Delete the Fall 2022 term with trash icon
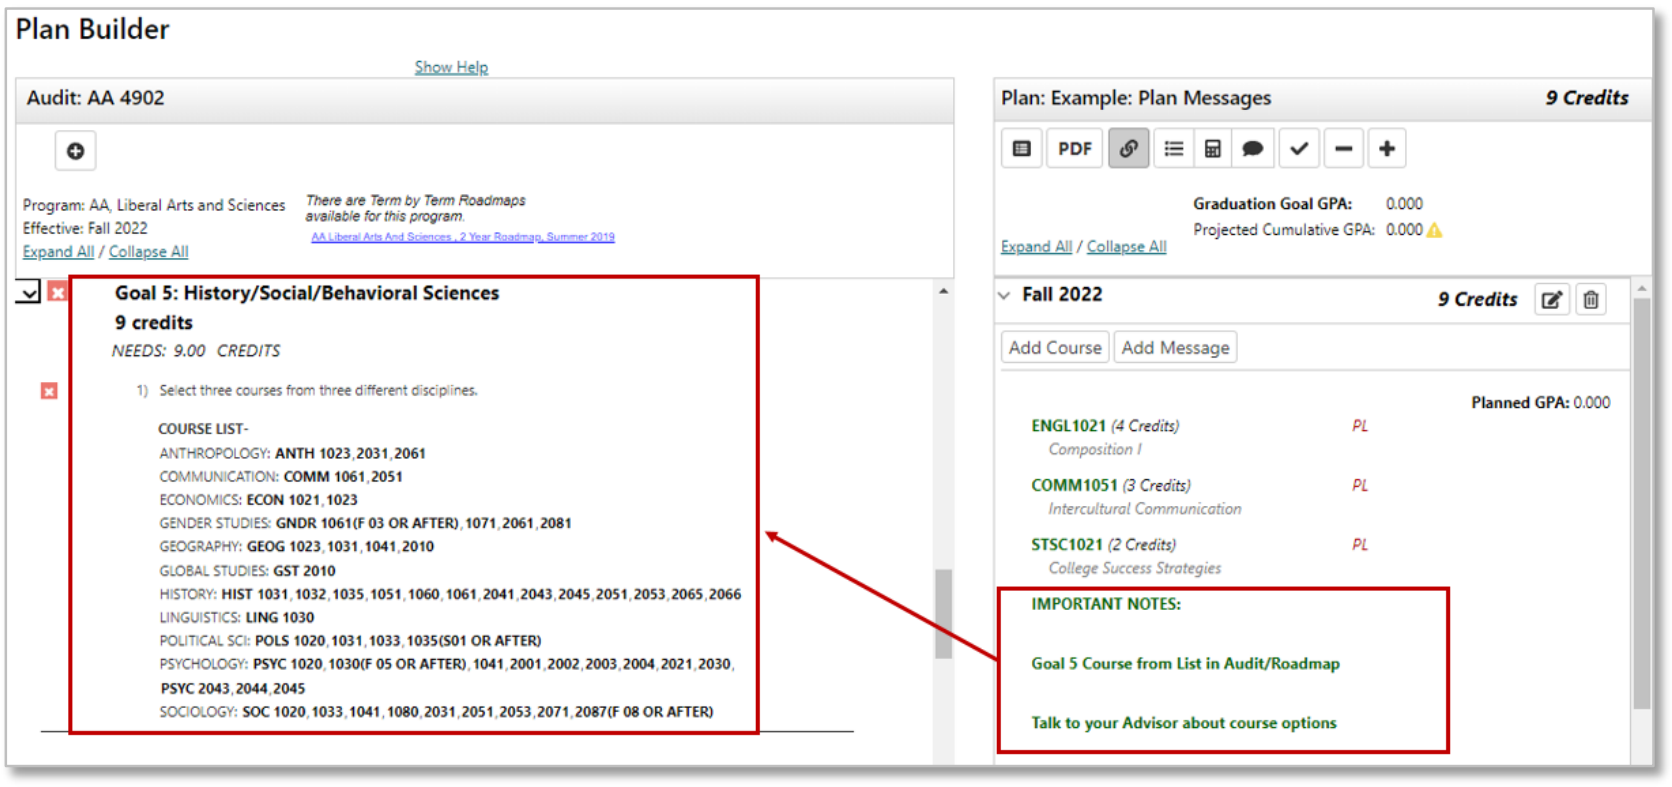The width and height of the screenshot is (1672, 787). pyautogui.click(x=1591, y=300)
